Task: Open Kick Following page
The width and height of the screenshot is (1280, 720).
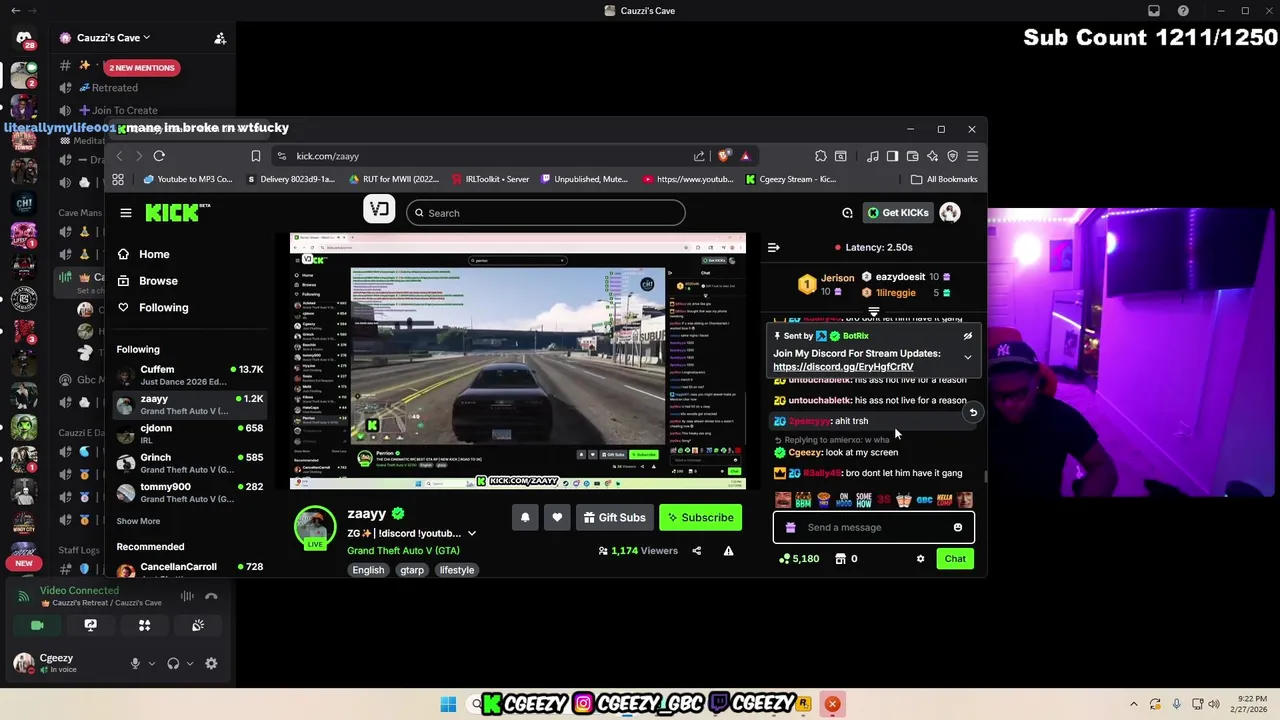Action: [153, 308]
